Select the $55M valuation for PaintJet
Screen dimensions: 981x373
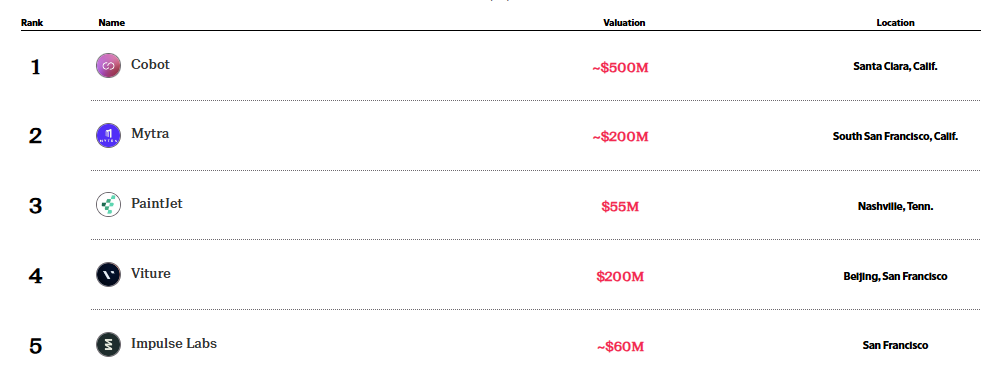(x=620, y=207)
